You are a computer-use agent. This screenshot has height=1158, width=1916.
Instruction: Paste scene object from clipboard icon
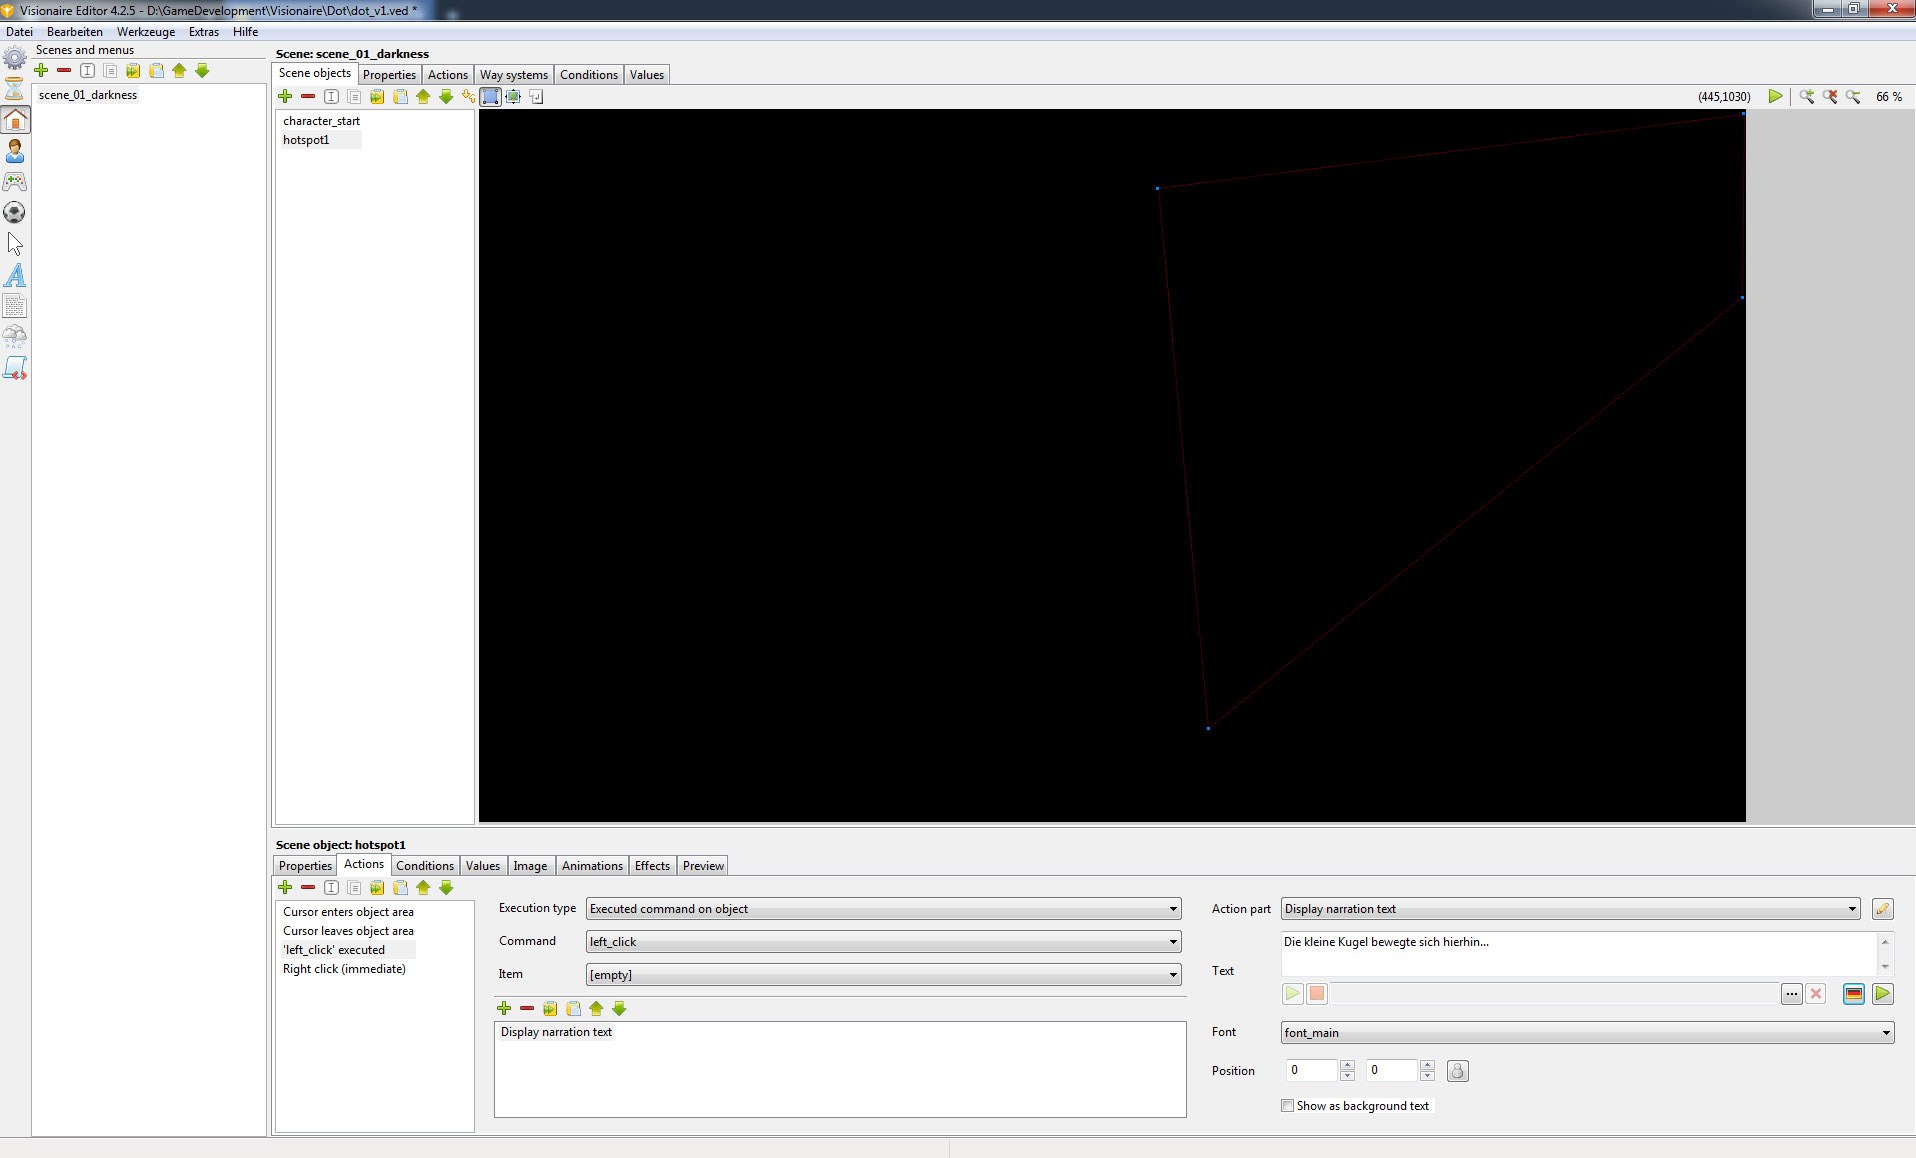[x=400, y=96]
